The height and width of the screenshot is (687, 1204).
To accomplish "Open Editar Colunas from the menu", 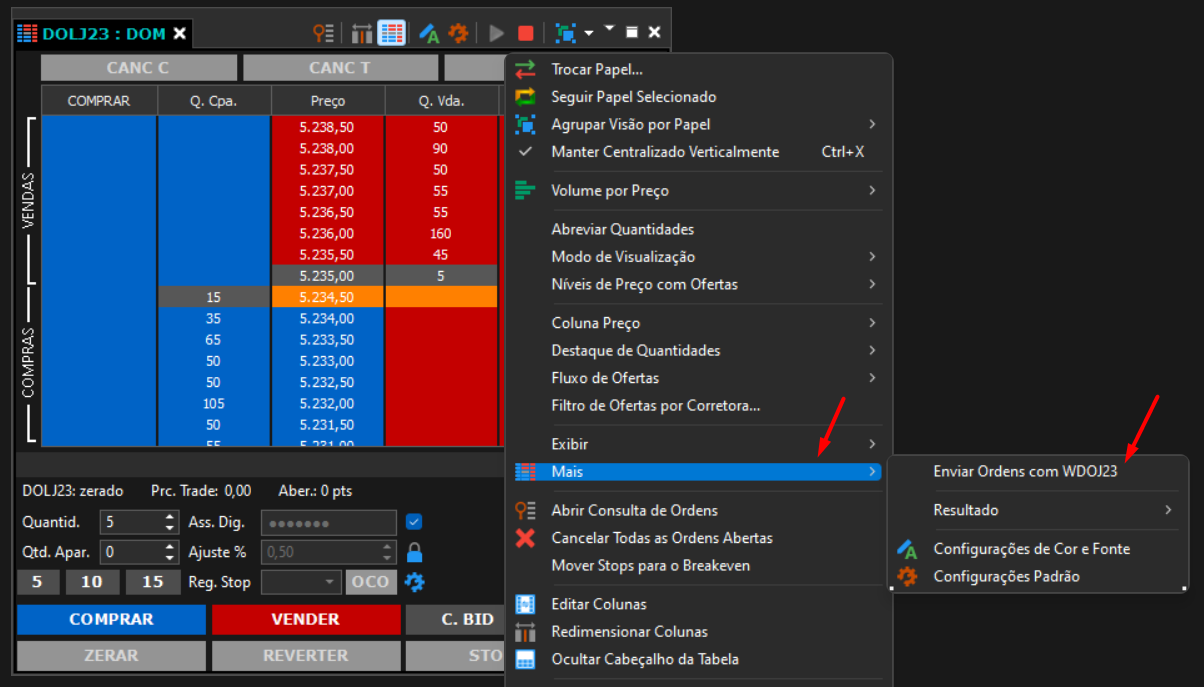I will pyautogui.click(x=696, y=604).
